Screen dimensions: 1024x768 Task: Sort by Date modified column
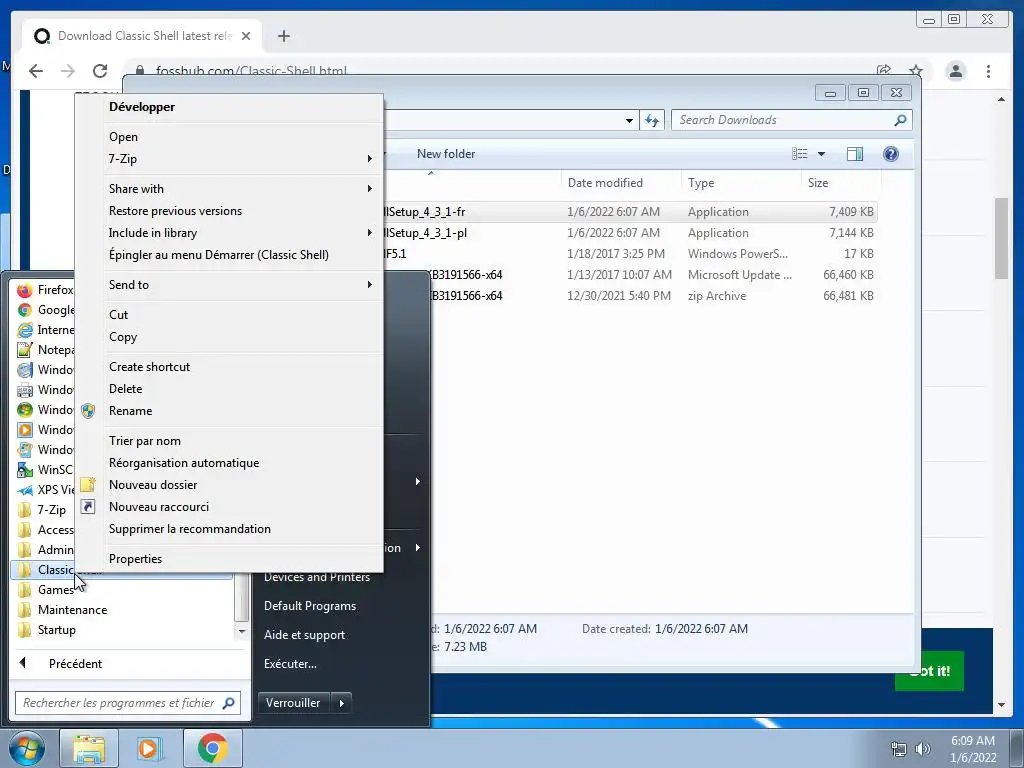coord(605,183)
